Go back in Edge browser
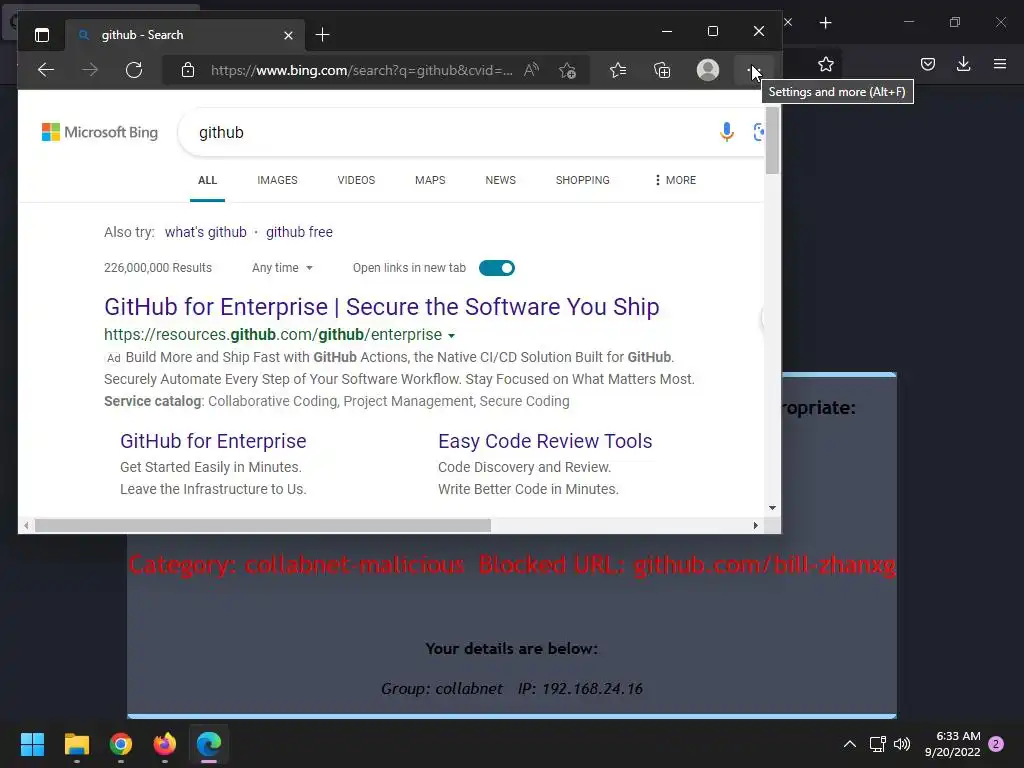 point(46,70)
